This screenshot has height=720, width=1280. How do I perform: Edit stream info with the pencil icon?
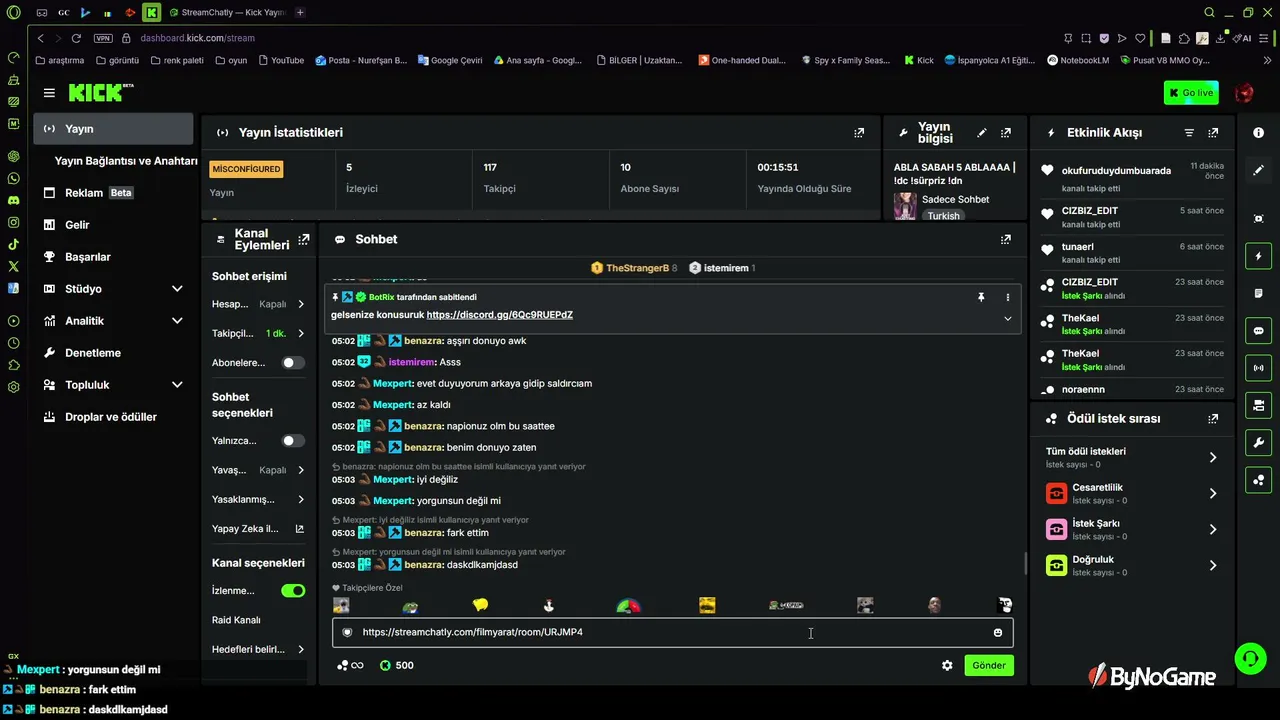click(x=982, y=132)
